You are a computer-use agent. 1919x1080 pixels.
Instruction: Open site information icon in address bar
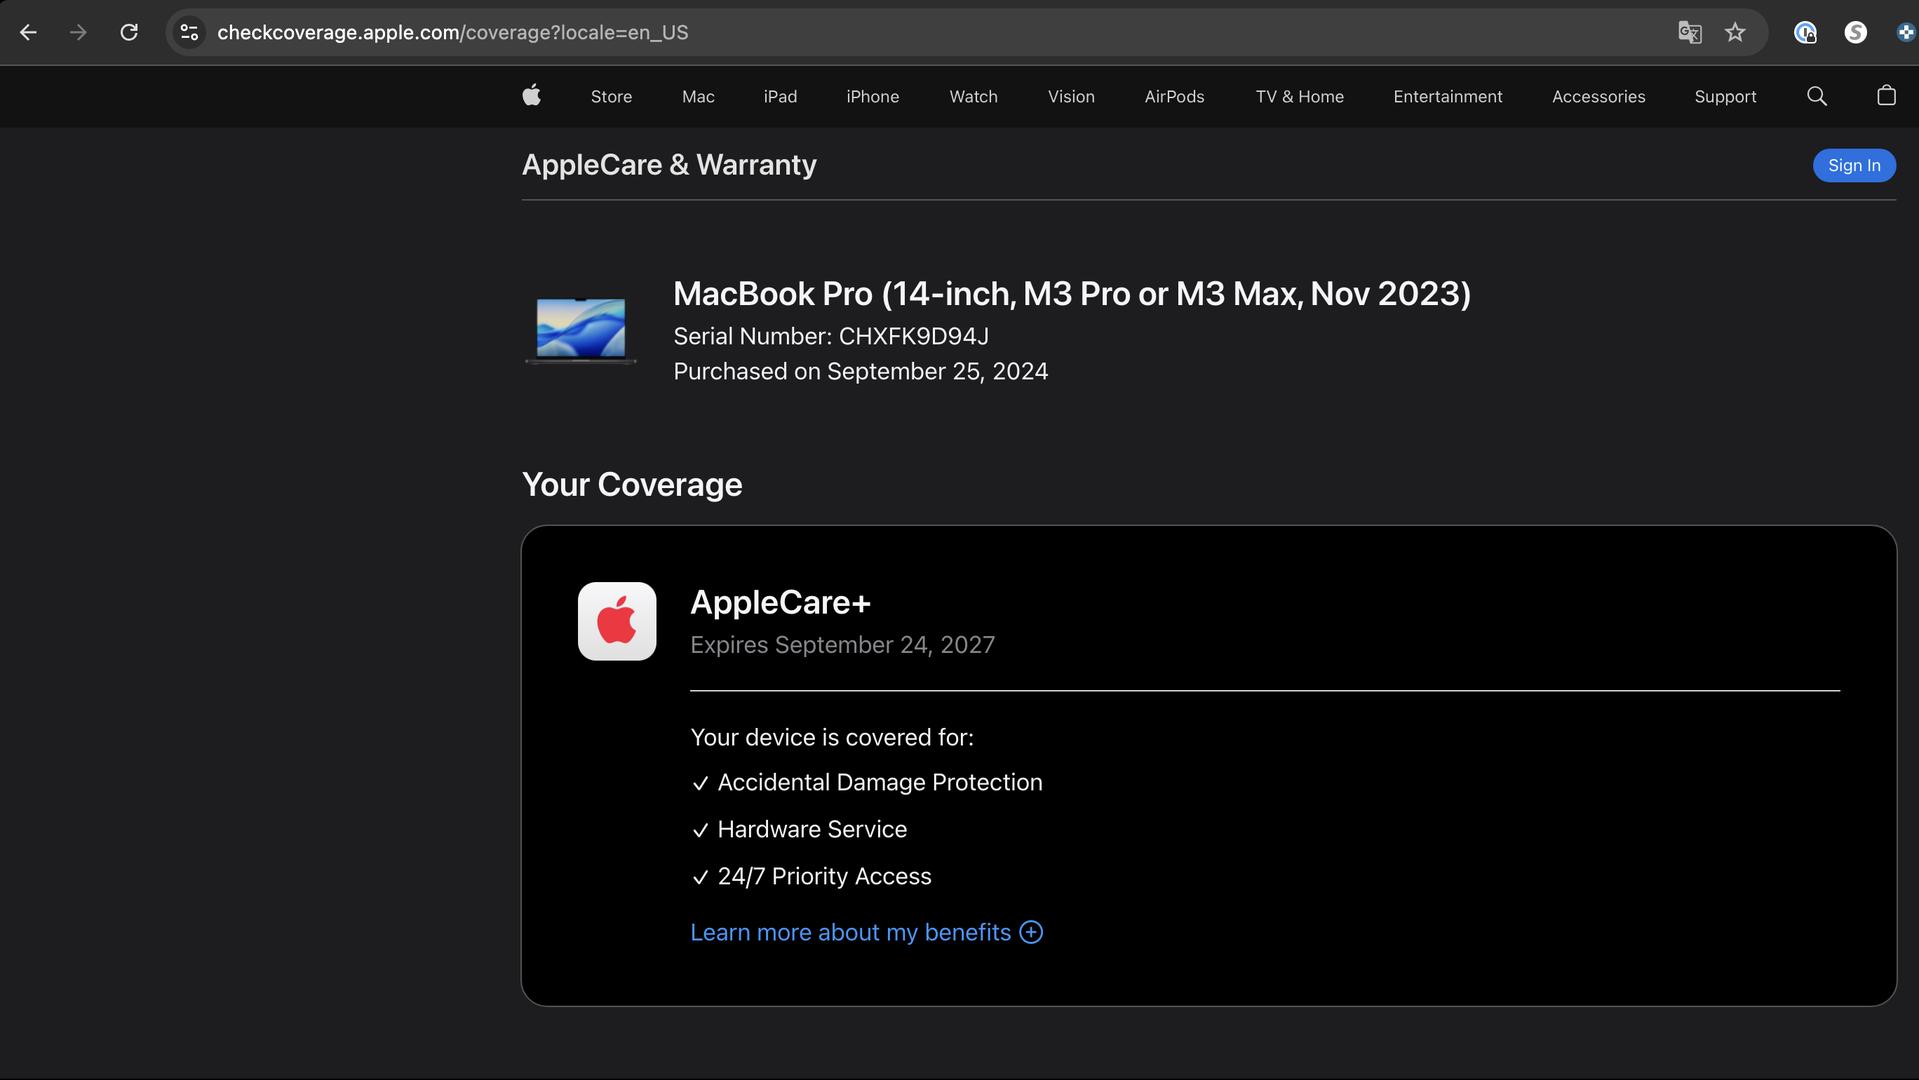click(x=189, y=32)
